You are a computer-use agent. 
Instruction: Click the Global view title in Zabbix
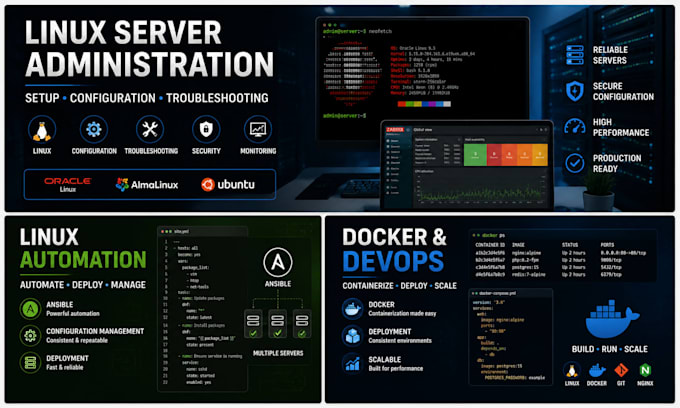(423, 130)
